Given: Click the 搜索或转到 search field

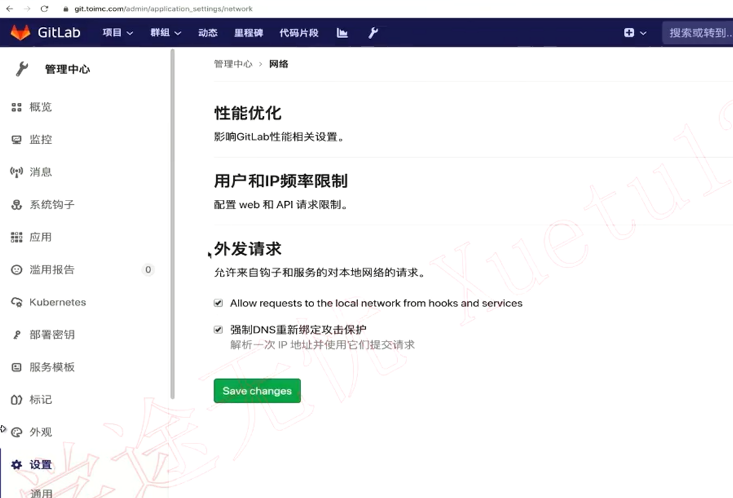Looking at the screenshot, I should (x=697, y=33).
